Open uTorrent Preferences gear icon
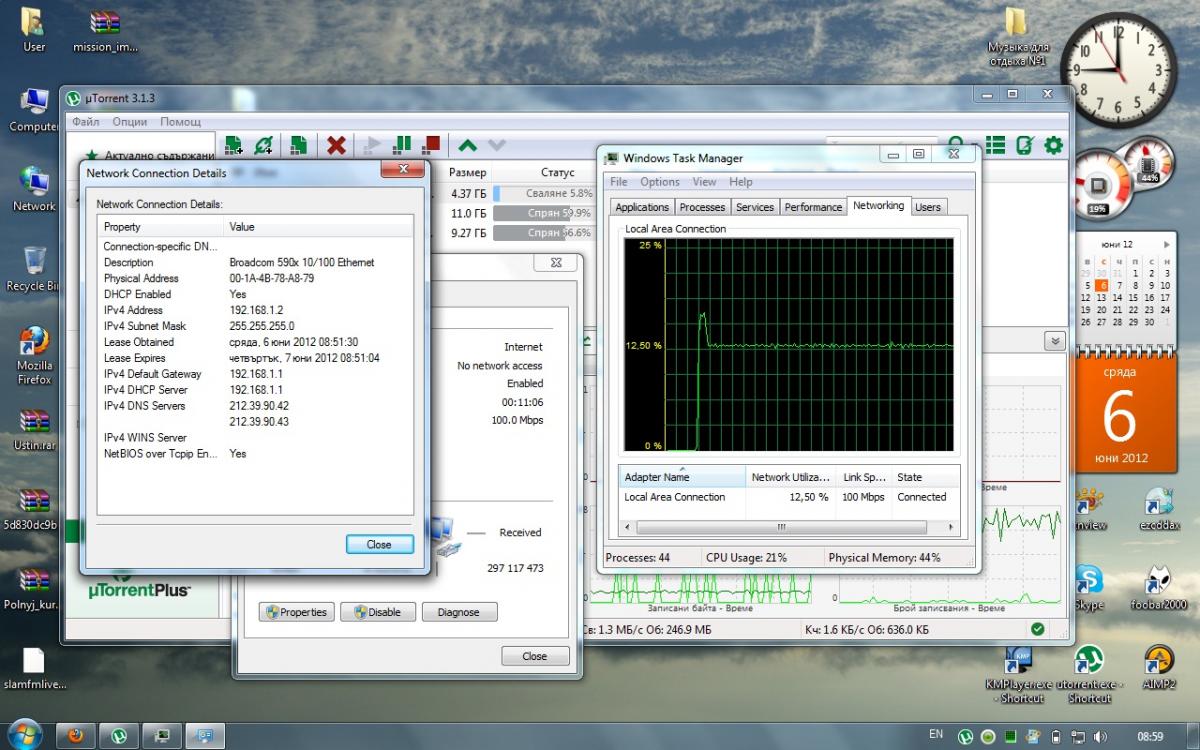The height and width of the screenshot is (750, 1200). [1053, 146]
